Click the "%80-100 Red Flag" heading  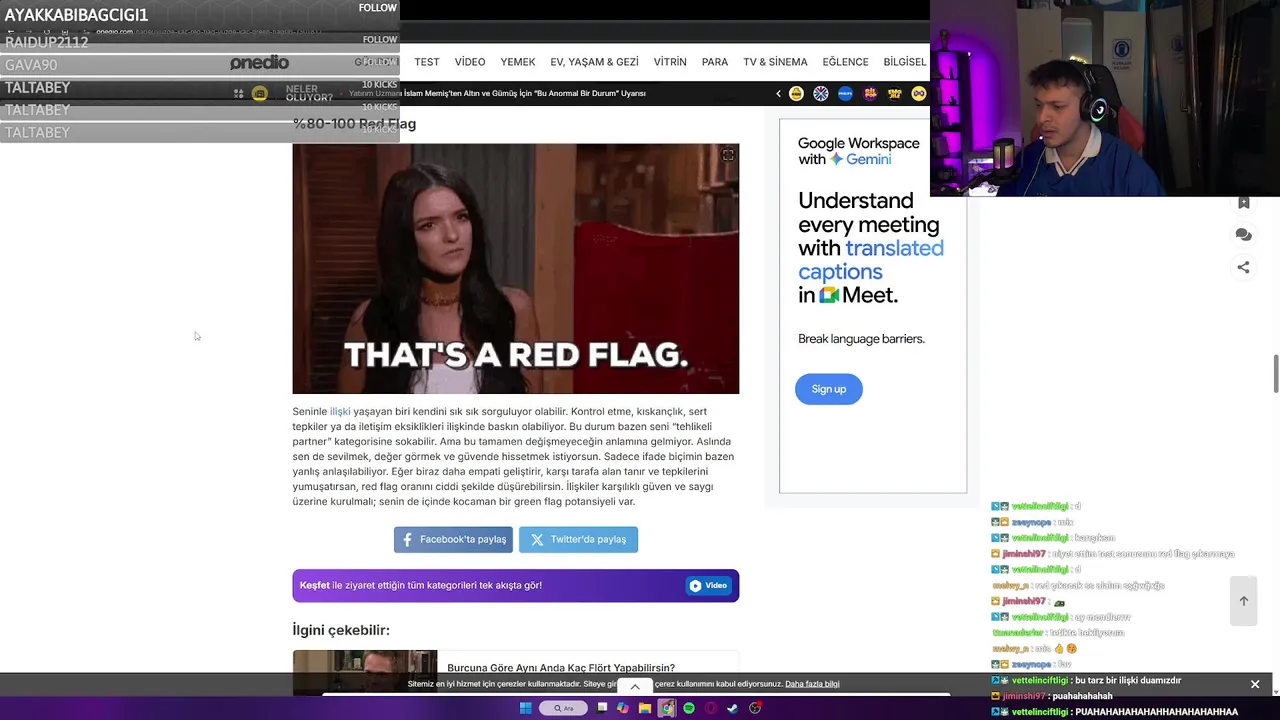click(x=354, y=124)
